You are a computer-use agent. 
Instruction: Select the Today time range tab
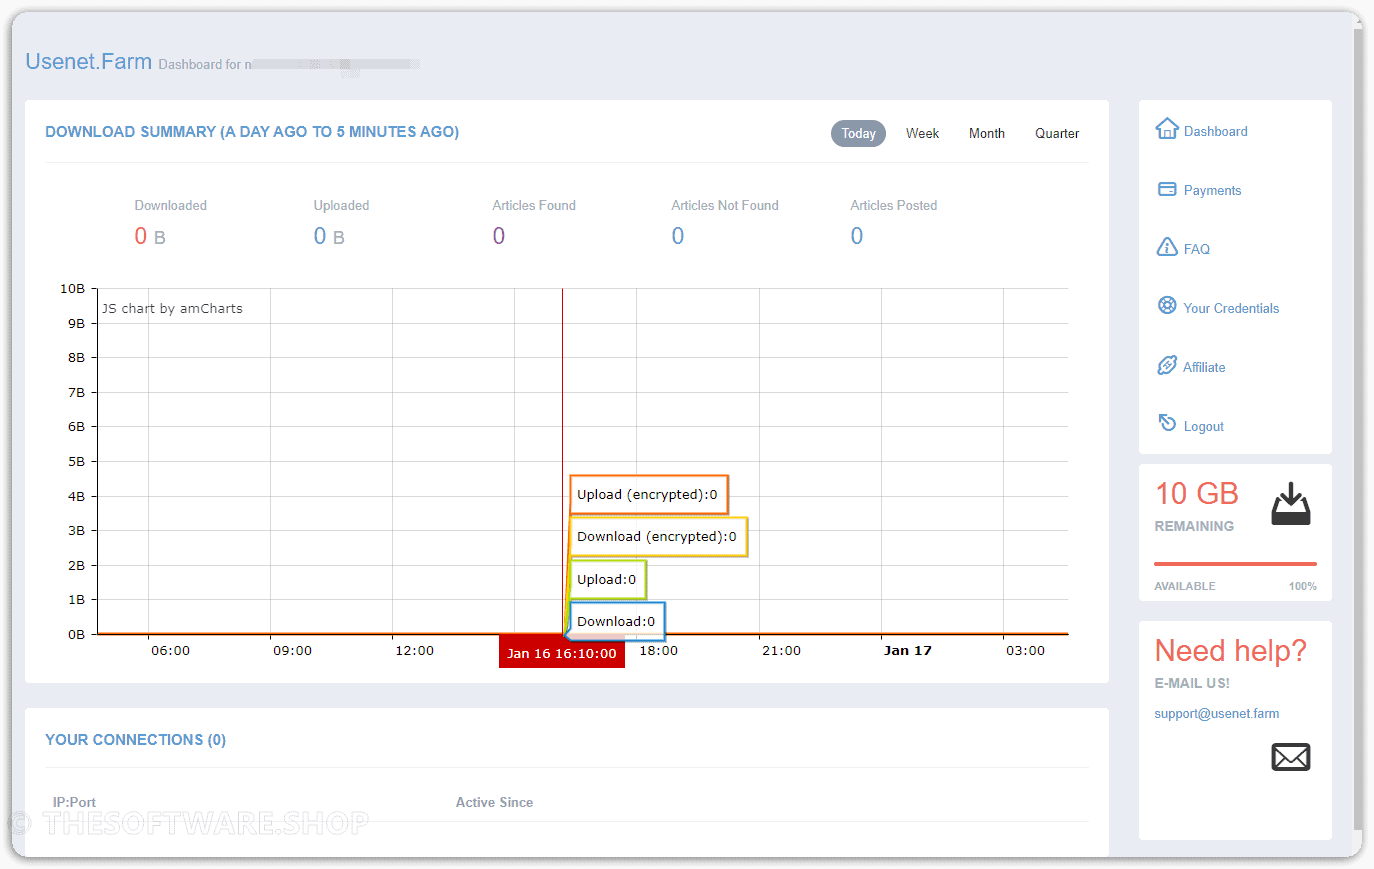(858, 133)
